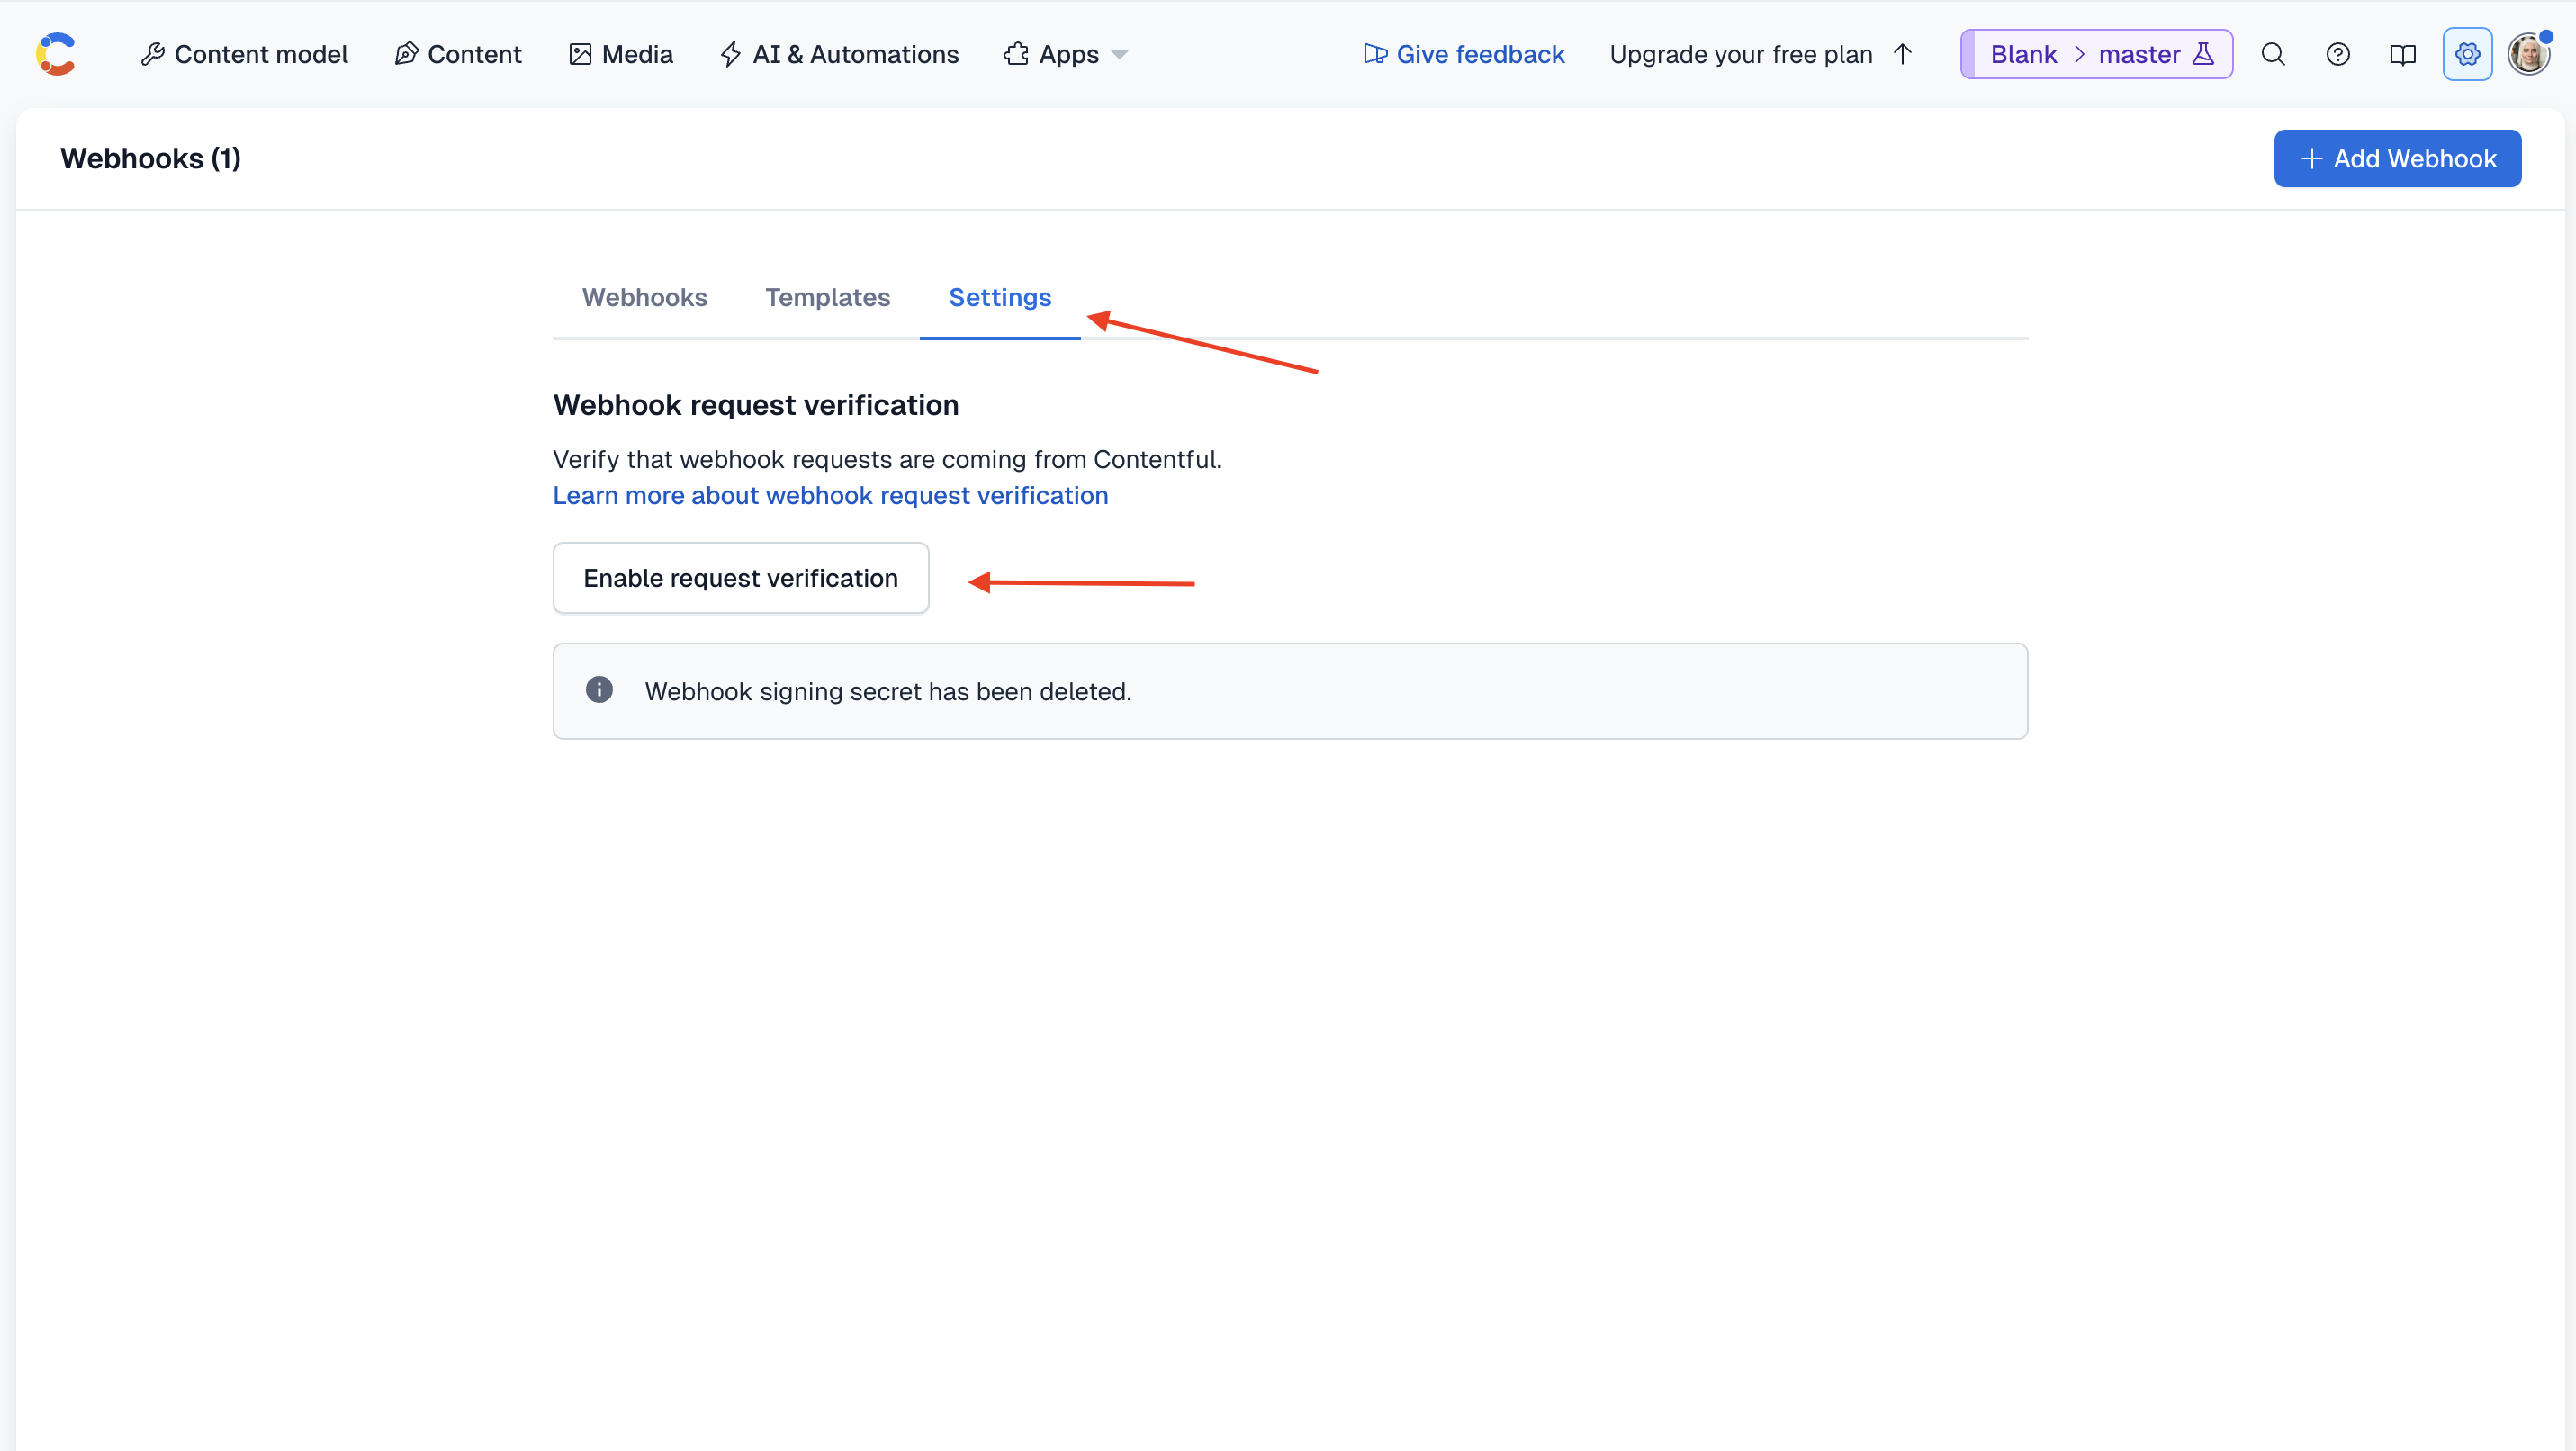Switch to the Templates tab

coord(827,297)
